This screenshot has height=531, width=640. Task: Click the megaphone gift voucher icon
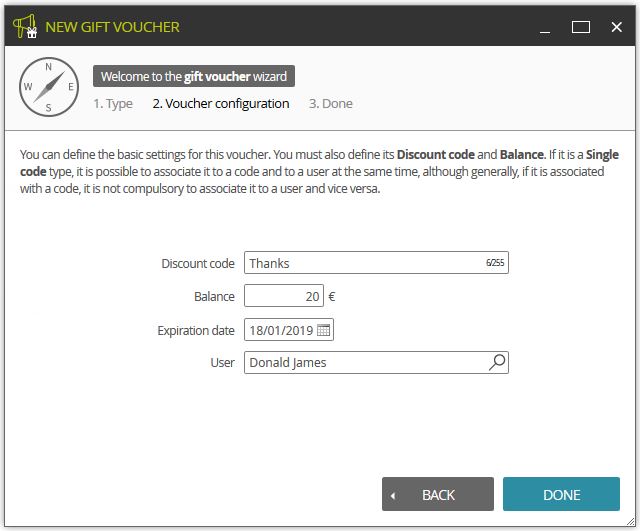25,27
